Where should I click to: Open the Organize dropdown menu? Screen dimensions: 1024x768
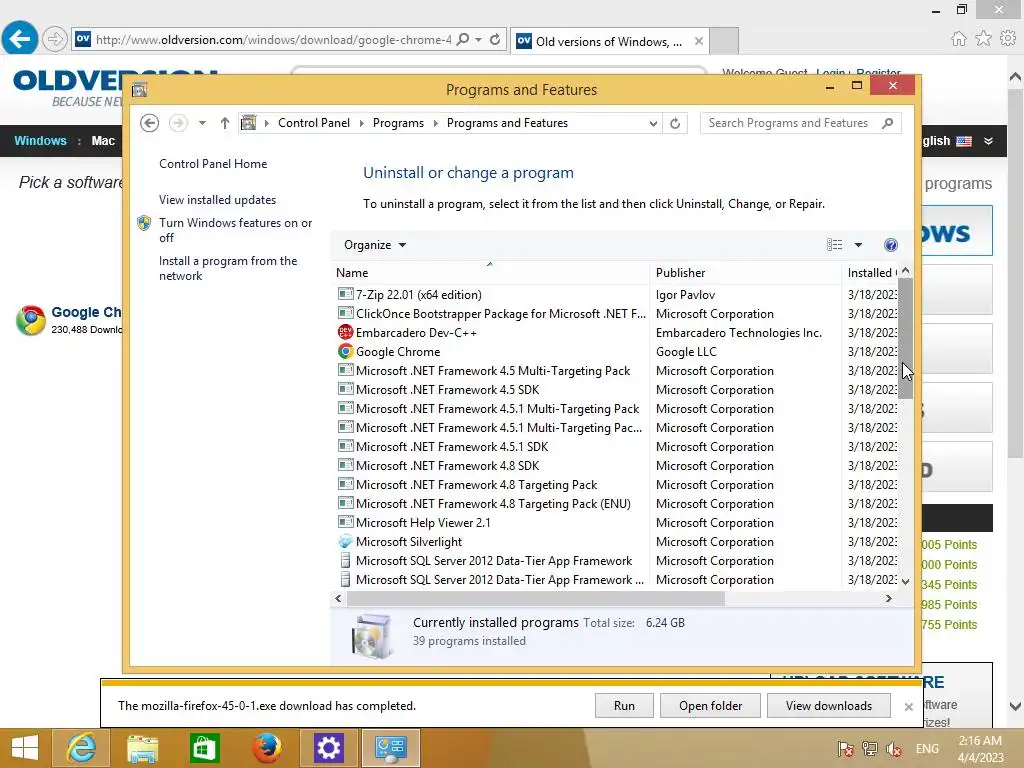[375, 245]
